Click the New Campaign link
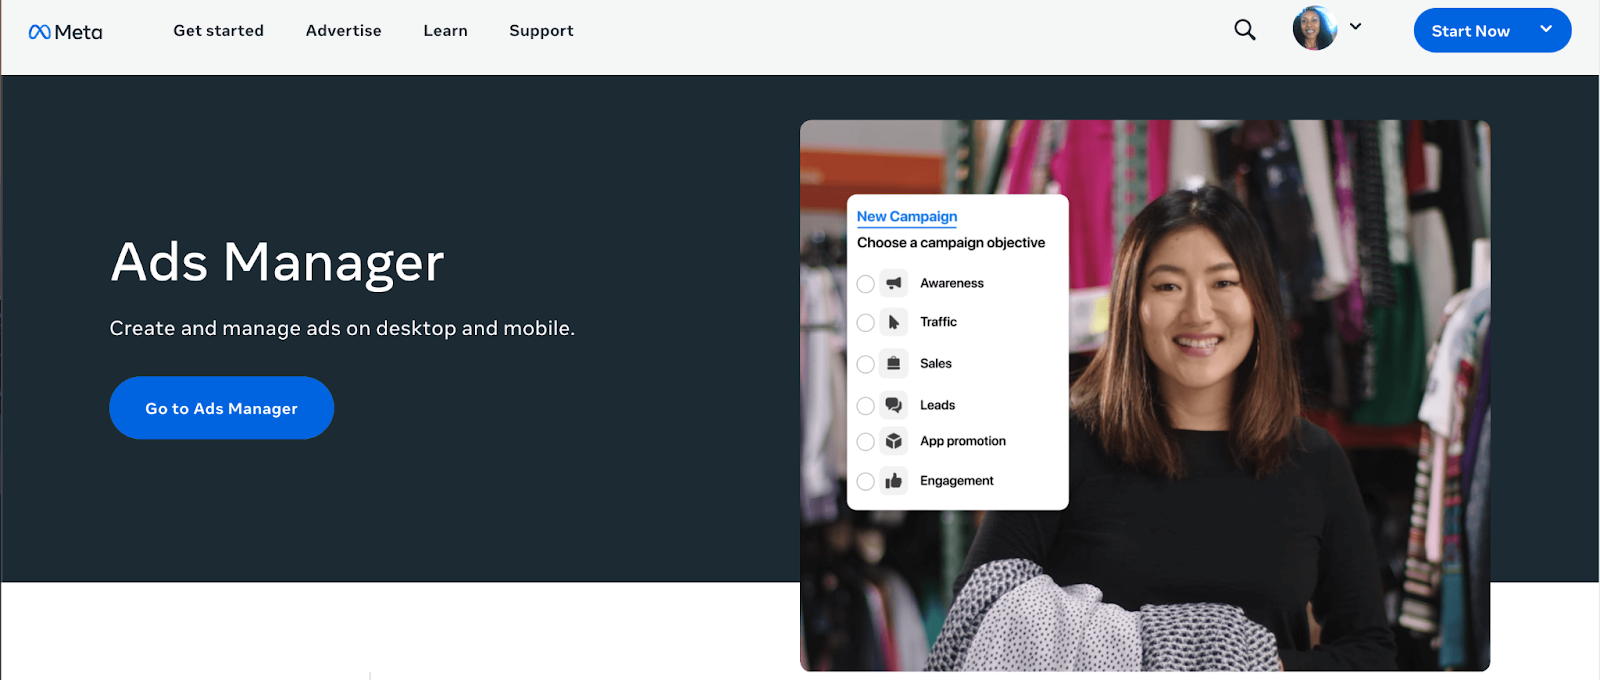This screenshot has height=680, width=1600. (907, 216)
